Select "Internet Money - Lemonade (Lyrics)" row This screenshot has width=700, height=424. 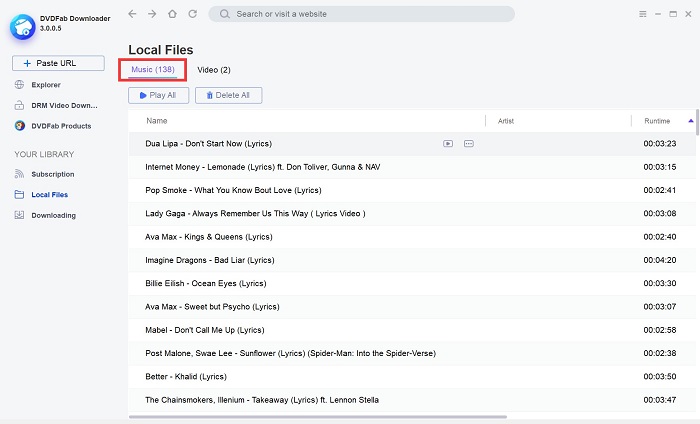412,167
